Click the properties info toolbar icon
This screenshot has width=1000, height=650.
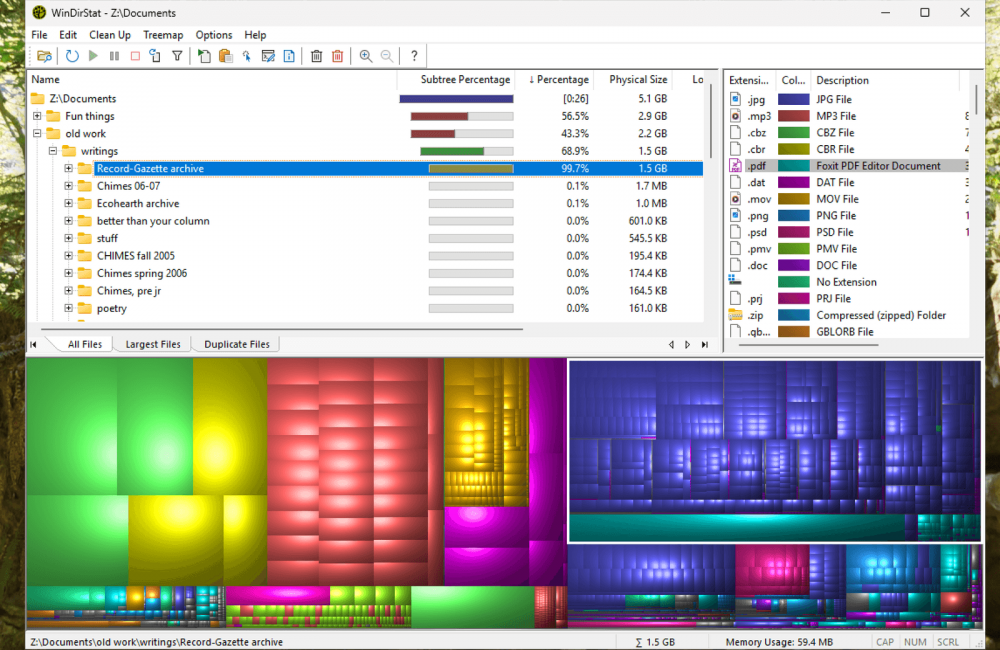289,56
